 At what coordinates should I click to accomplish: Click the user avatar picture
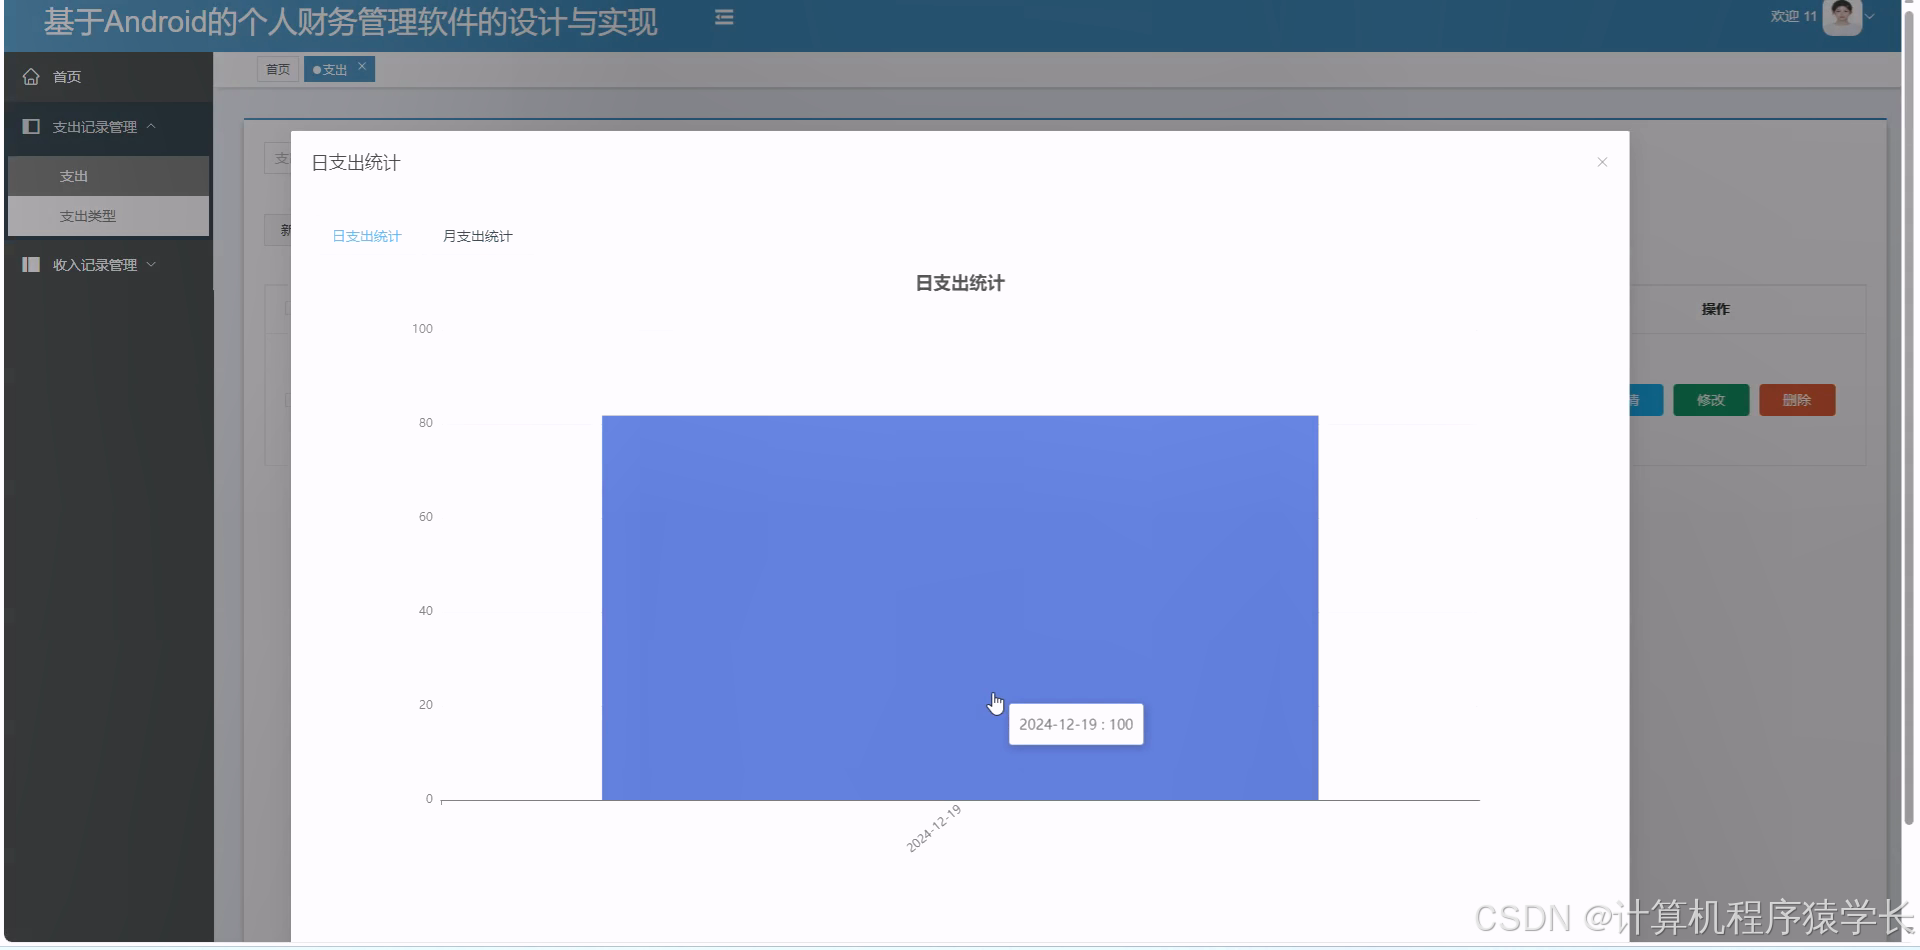point(1842,16)
